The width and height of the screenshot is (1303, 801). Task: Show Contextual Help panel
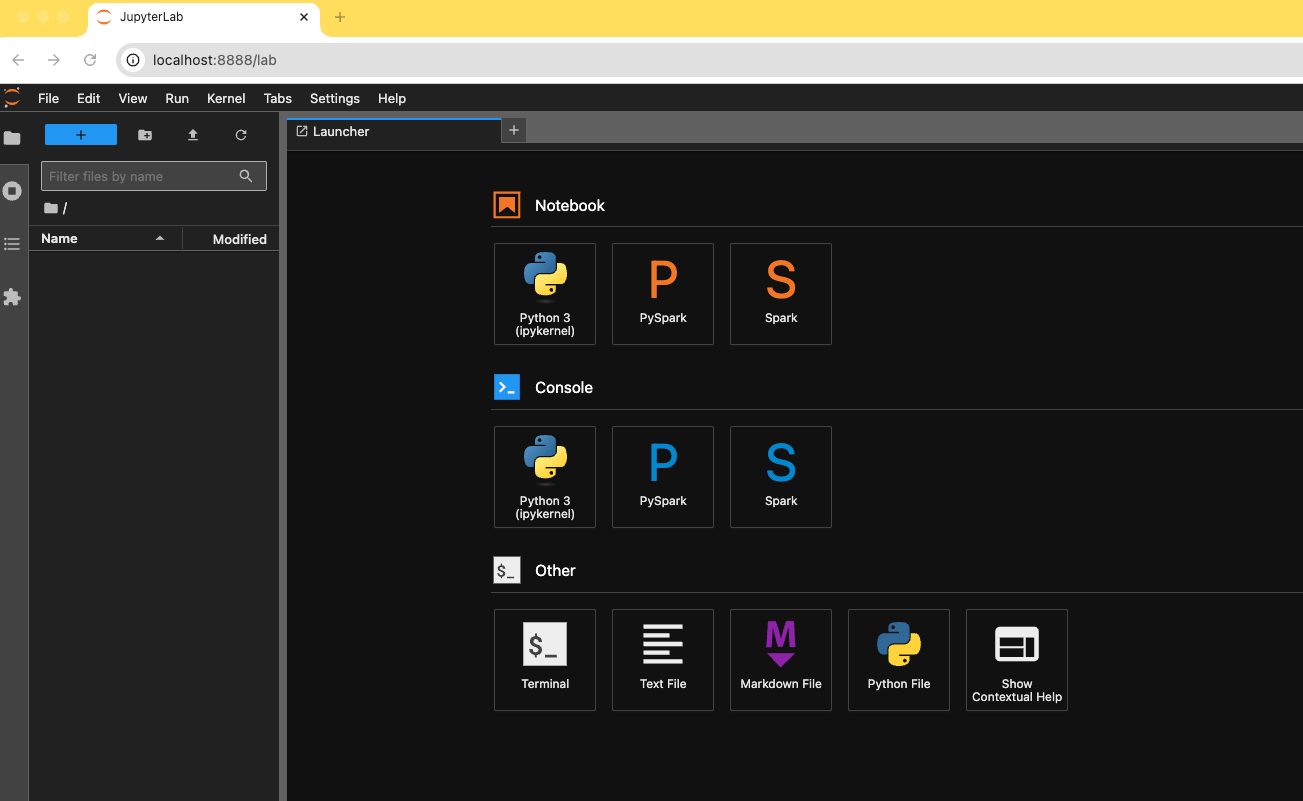click(1017, 660)
